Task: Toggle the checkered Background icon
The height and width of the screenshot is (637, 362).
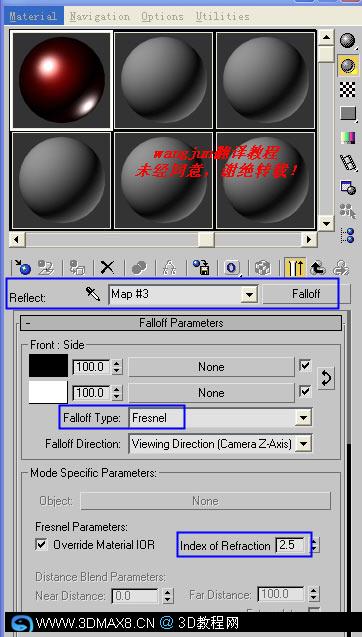Action: pos(347,89)
